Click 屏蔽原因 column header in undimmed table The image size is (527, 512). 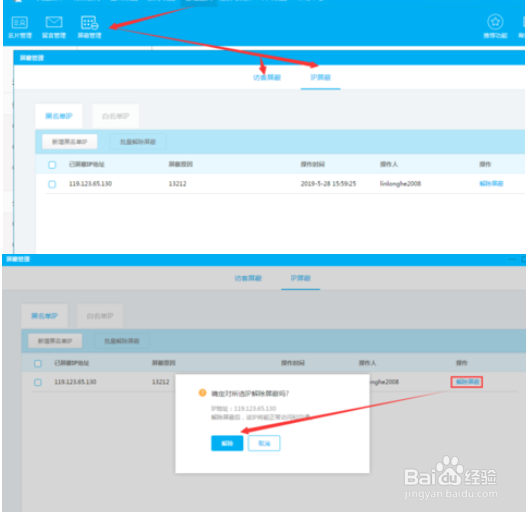pyautogui.click(x=180, y=164)
